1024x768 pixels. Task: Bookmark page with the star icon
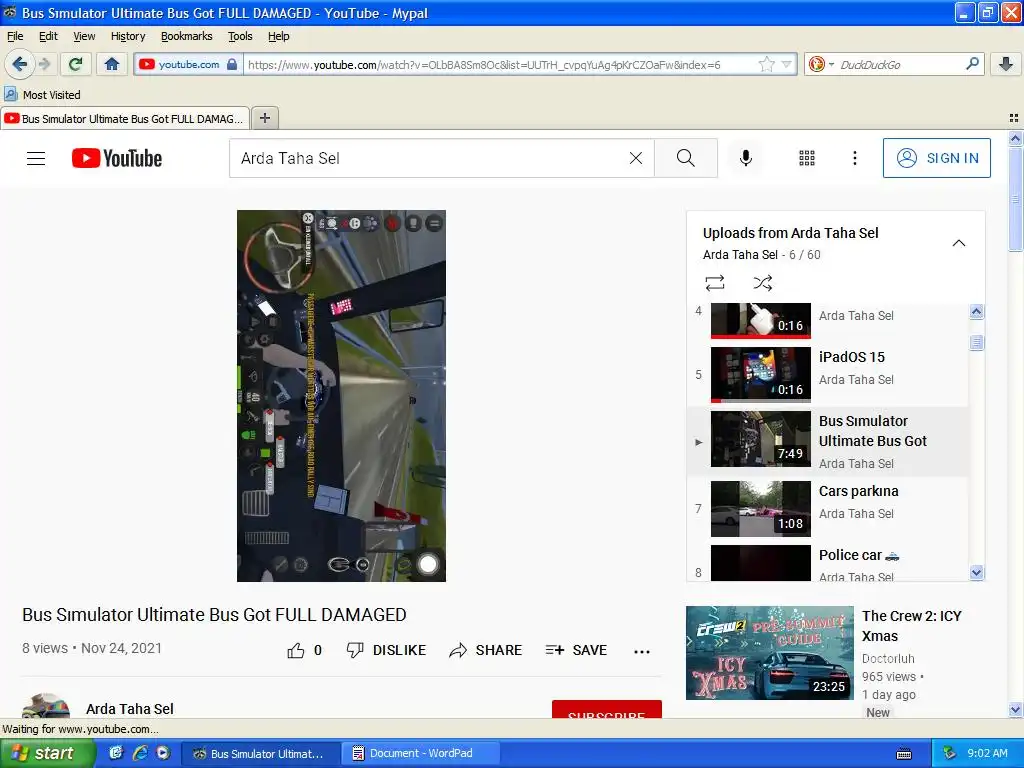click(x=766, y=64)
